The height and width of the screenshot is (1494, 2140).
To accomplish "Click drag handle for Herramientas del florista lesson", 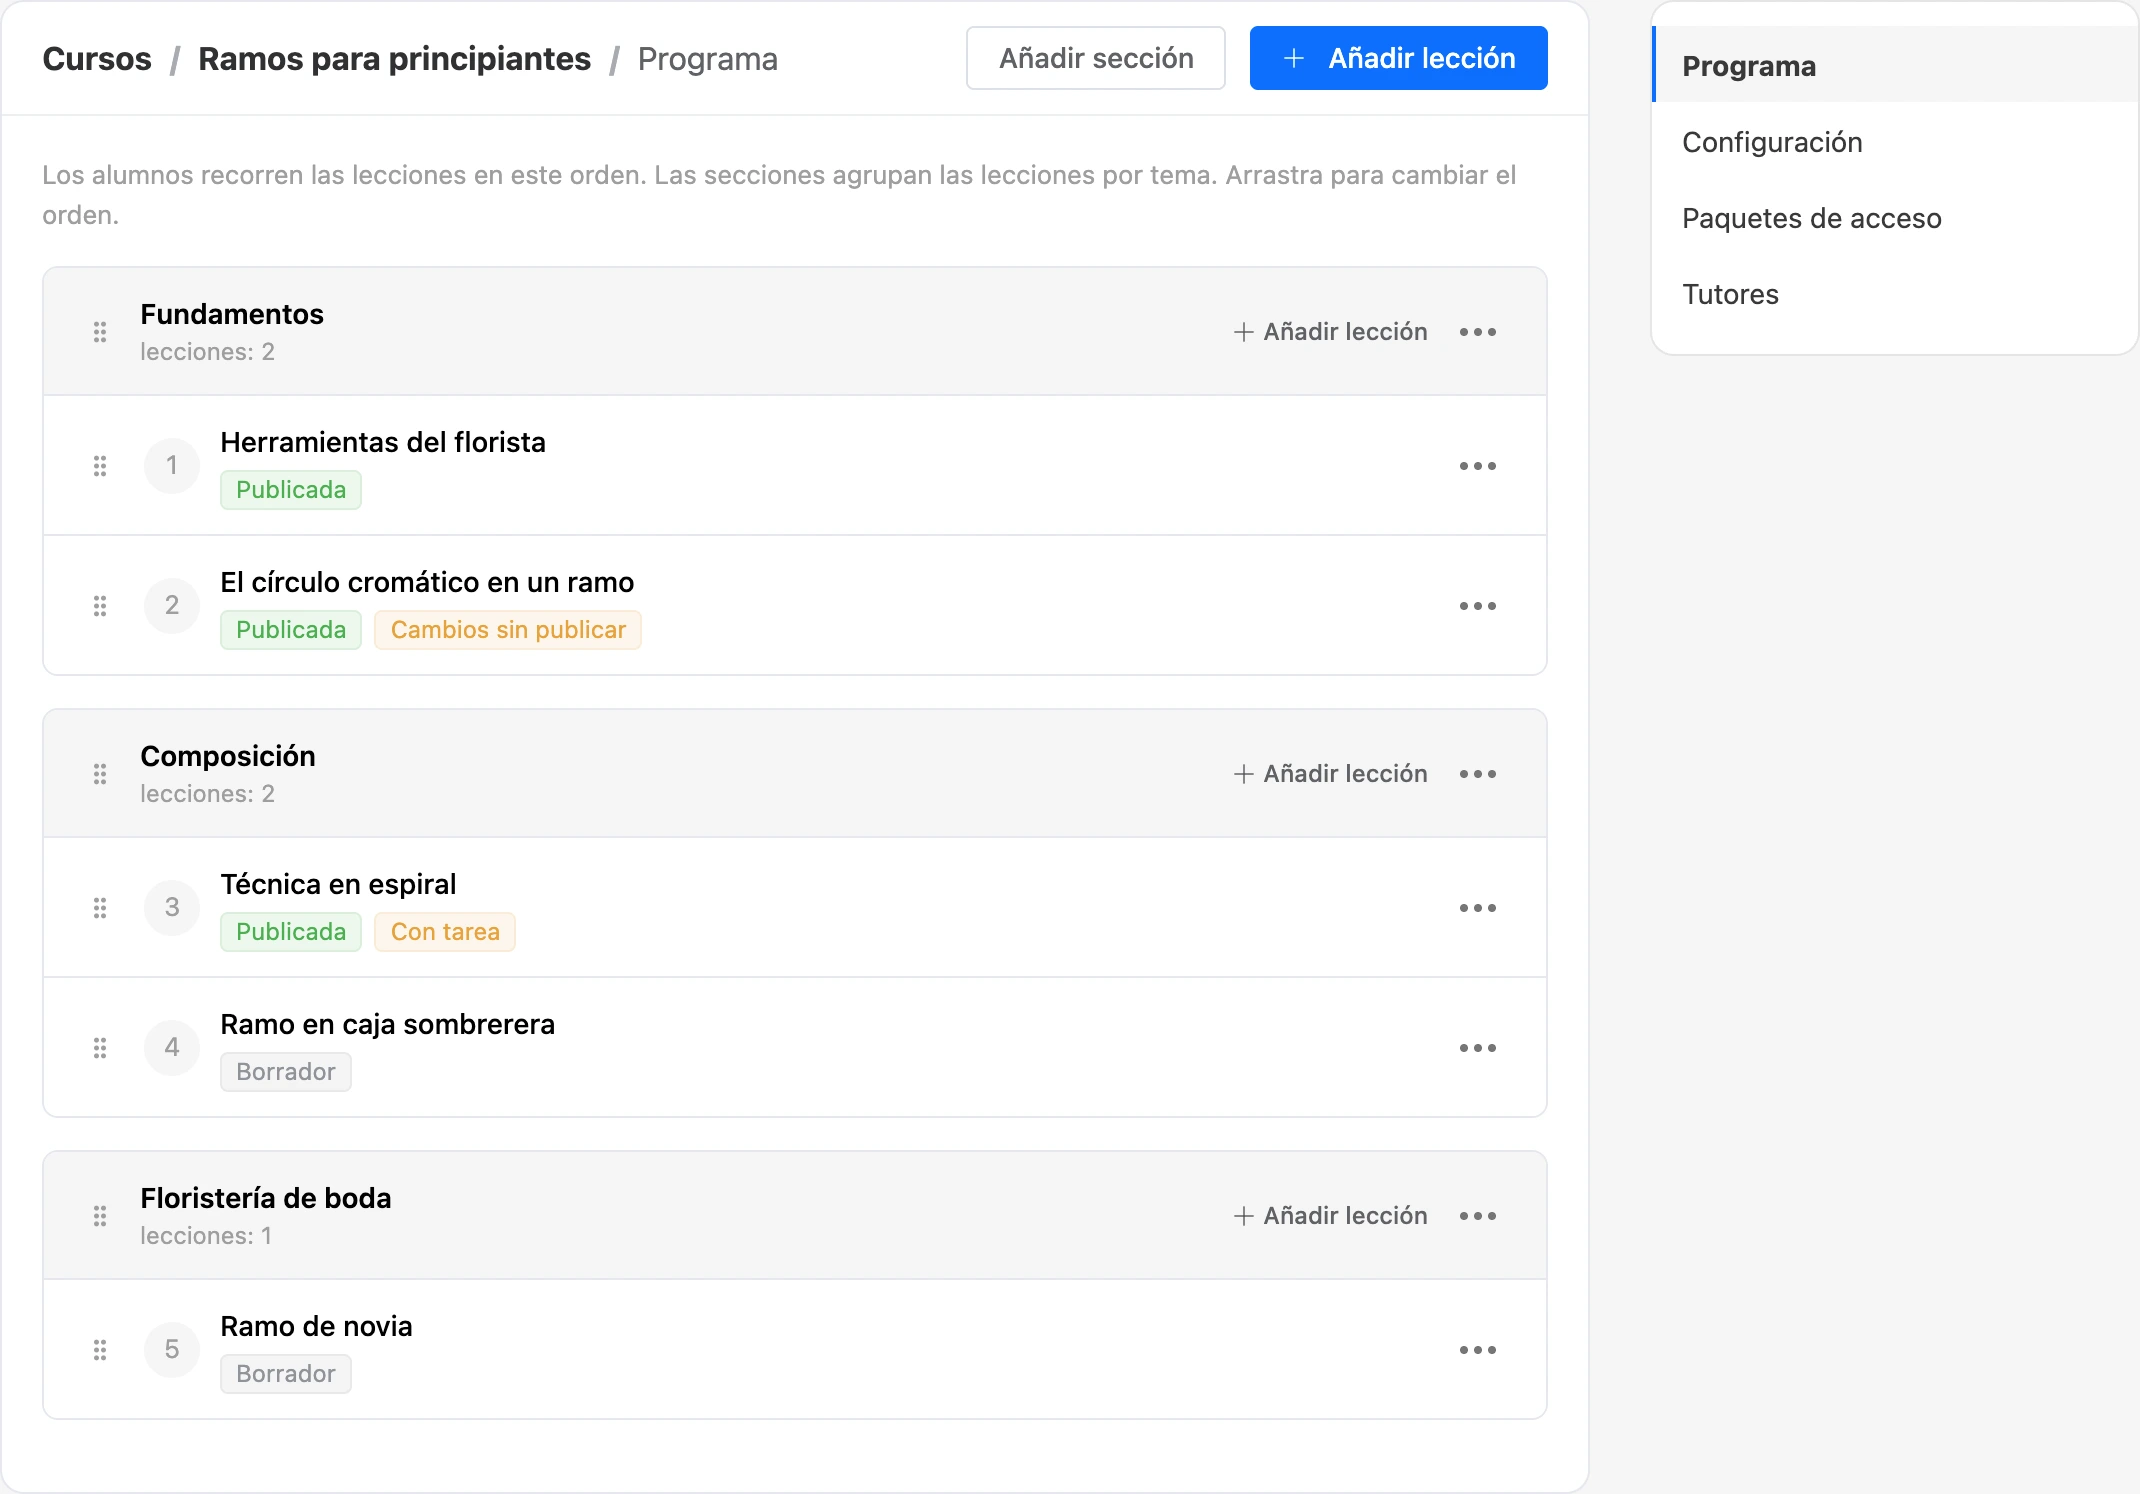I will 100,466.
